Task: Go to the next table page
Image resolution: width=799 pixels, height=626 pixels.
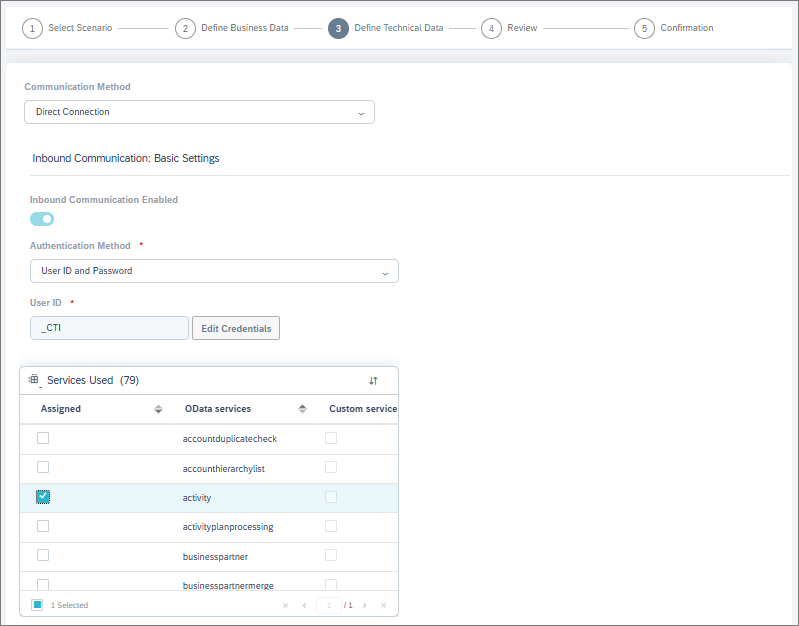Action: [x=365, y=605]
